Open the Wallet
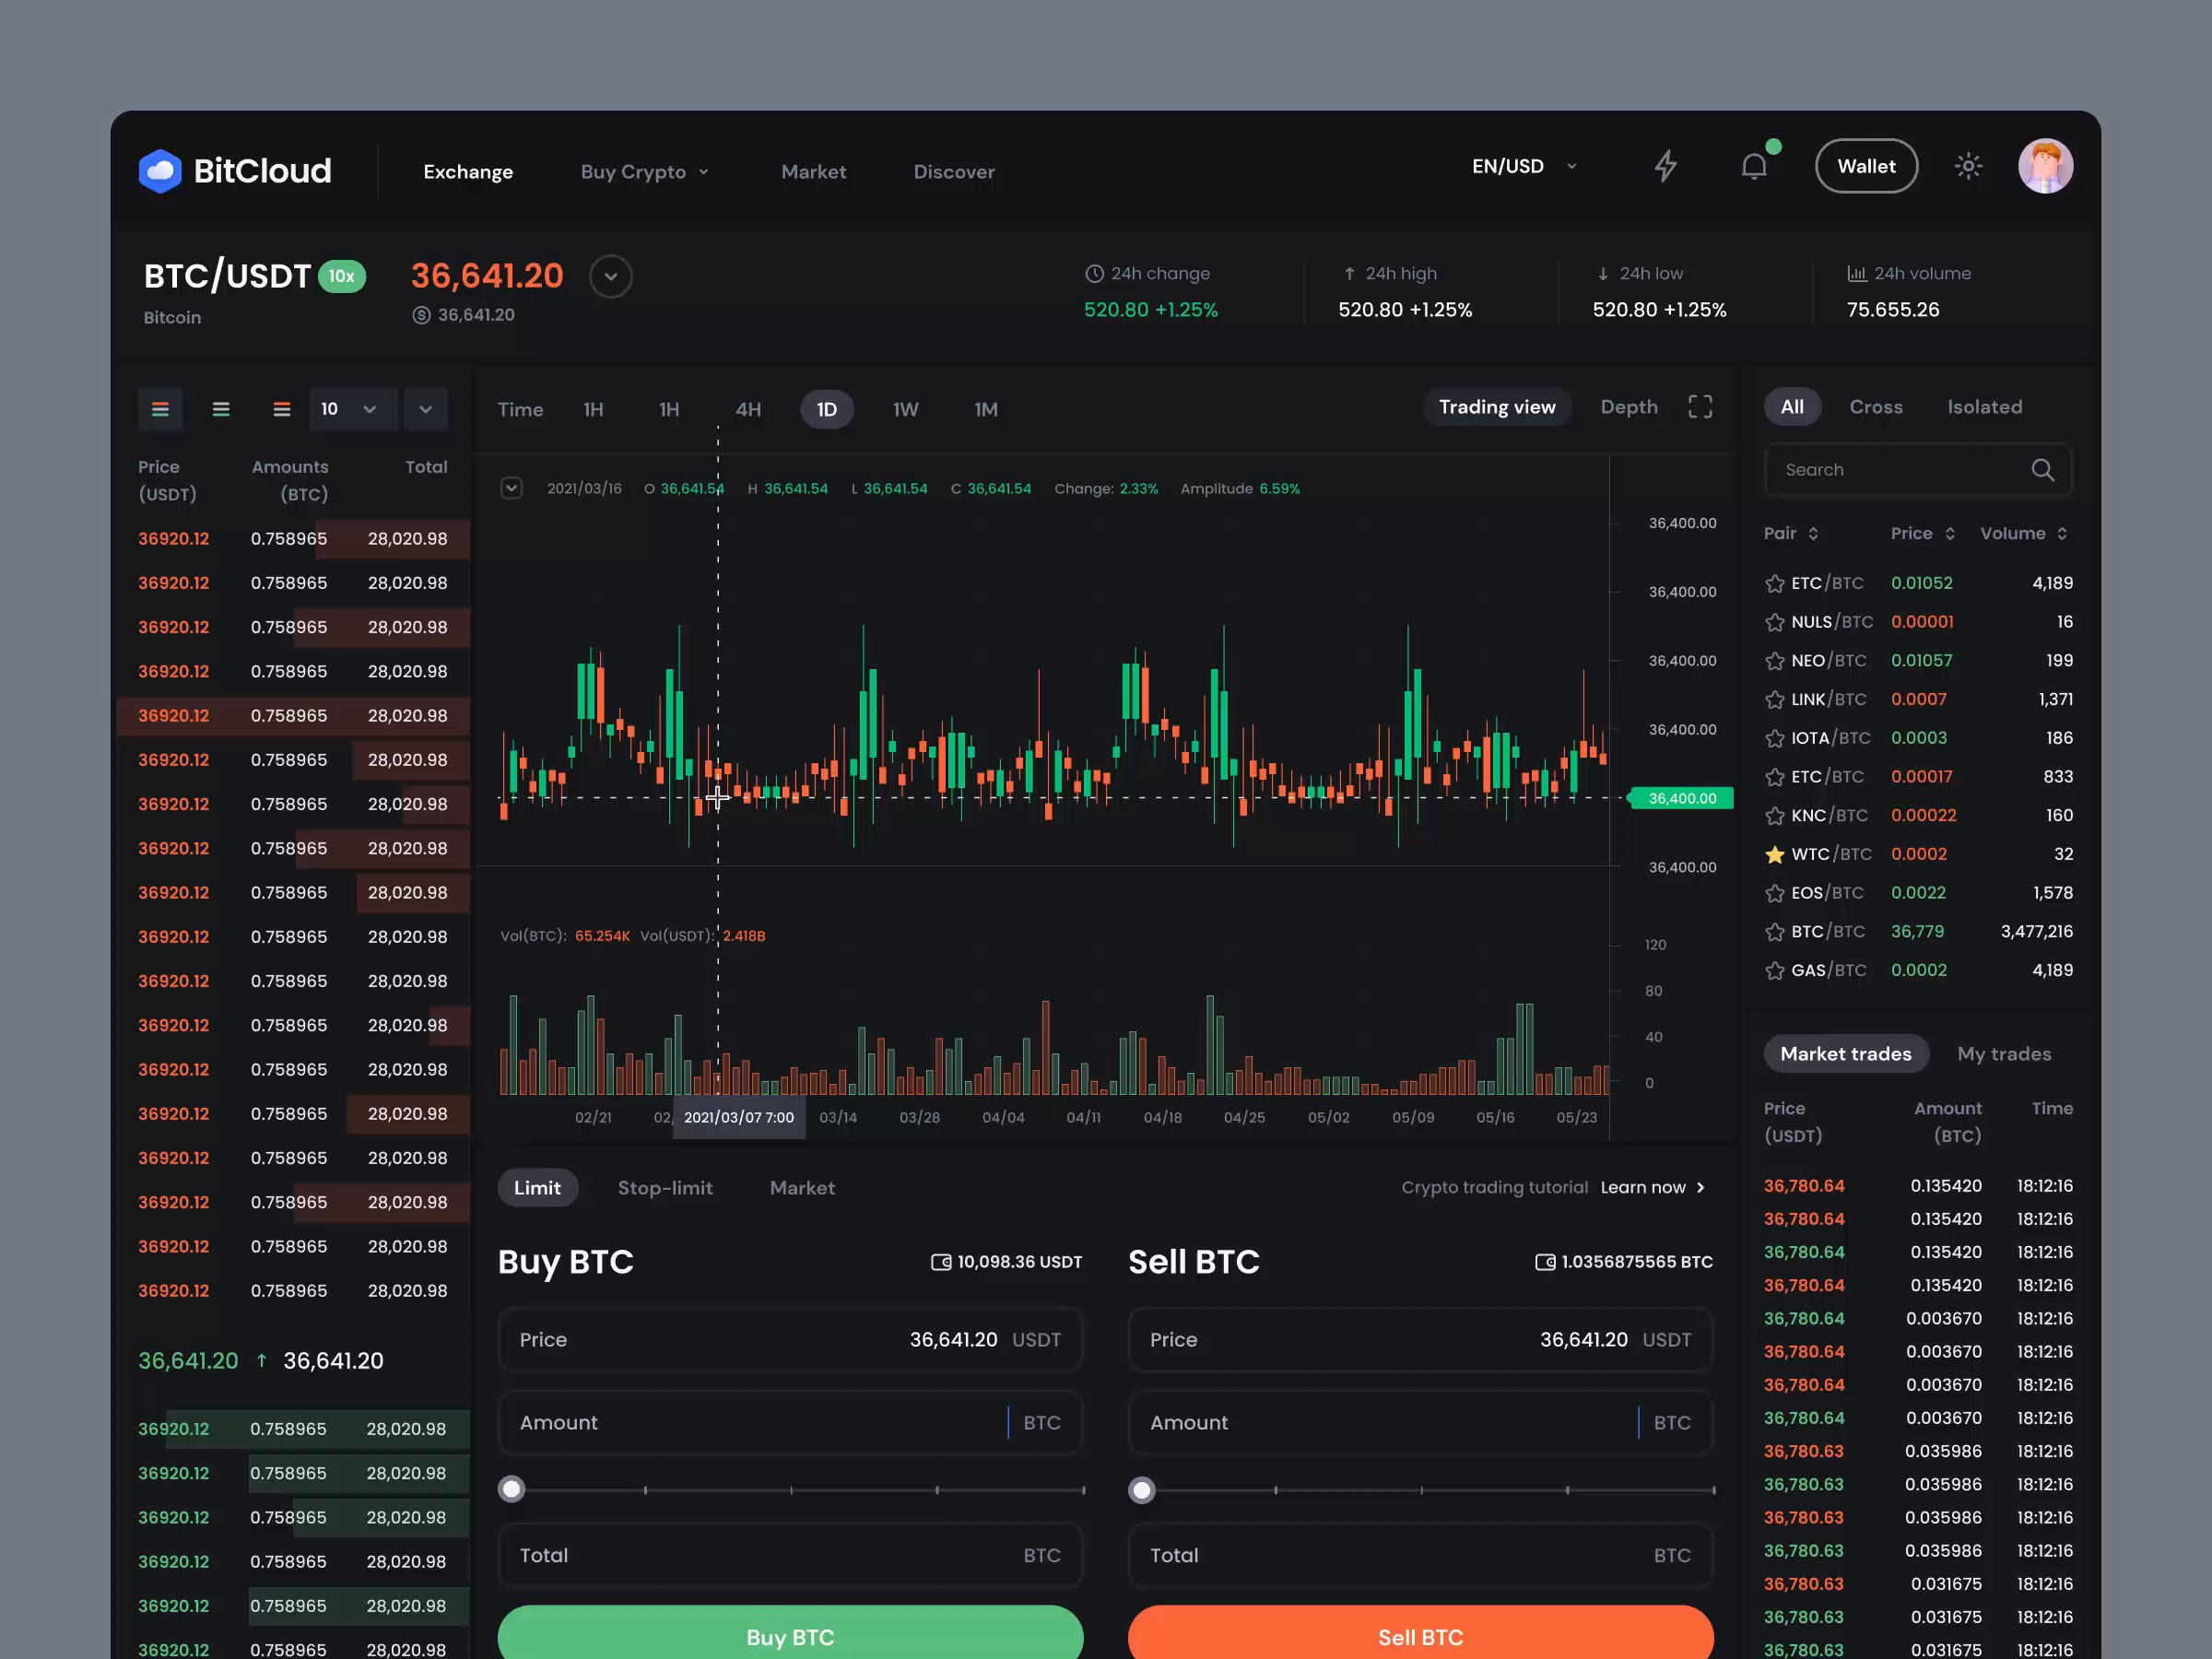 pyautogui.click(x=1866, y=166)
